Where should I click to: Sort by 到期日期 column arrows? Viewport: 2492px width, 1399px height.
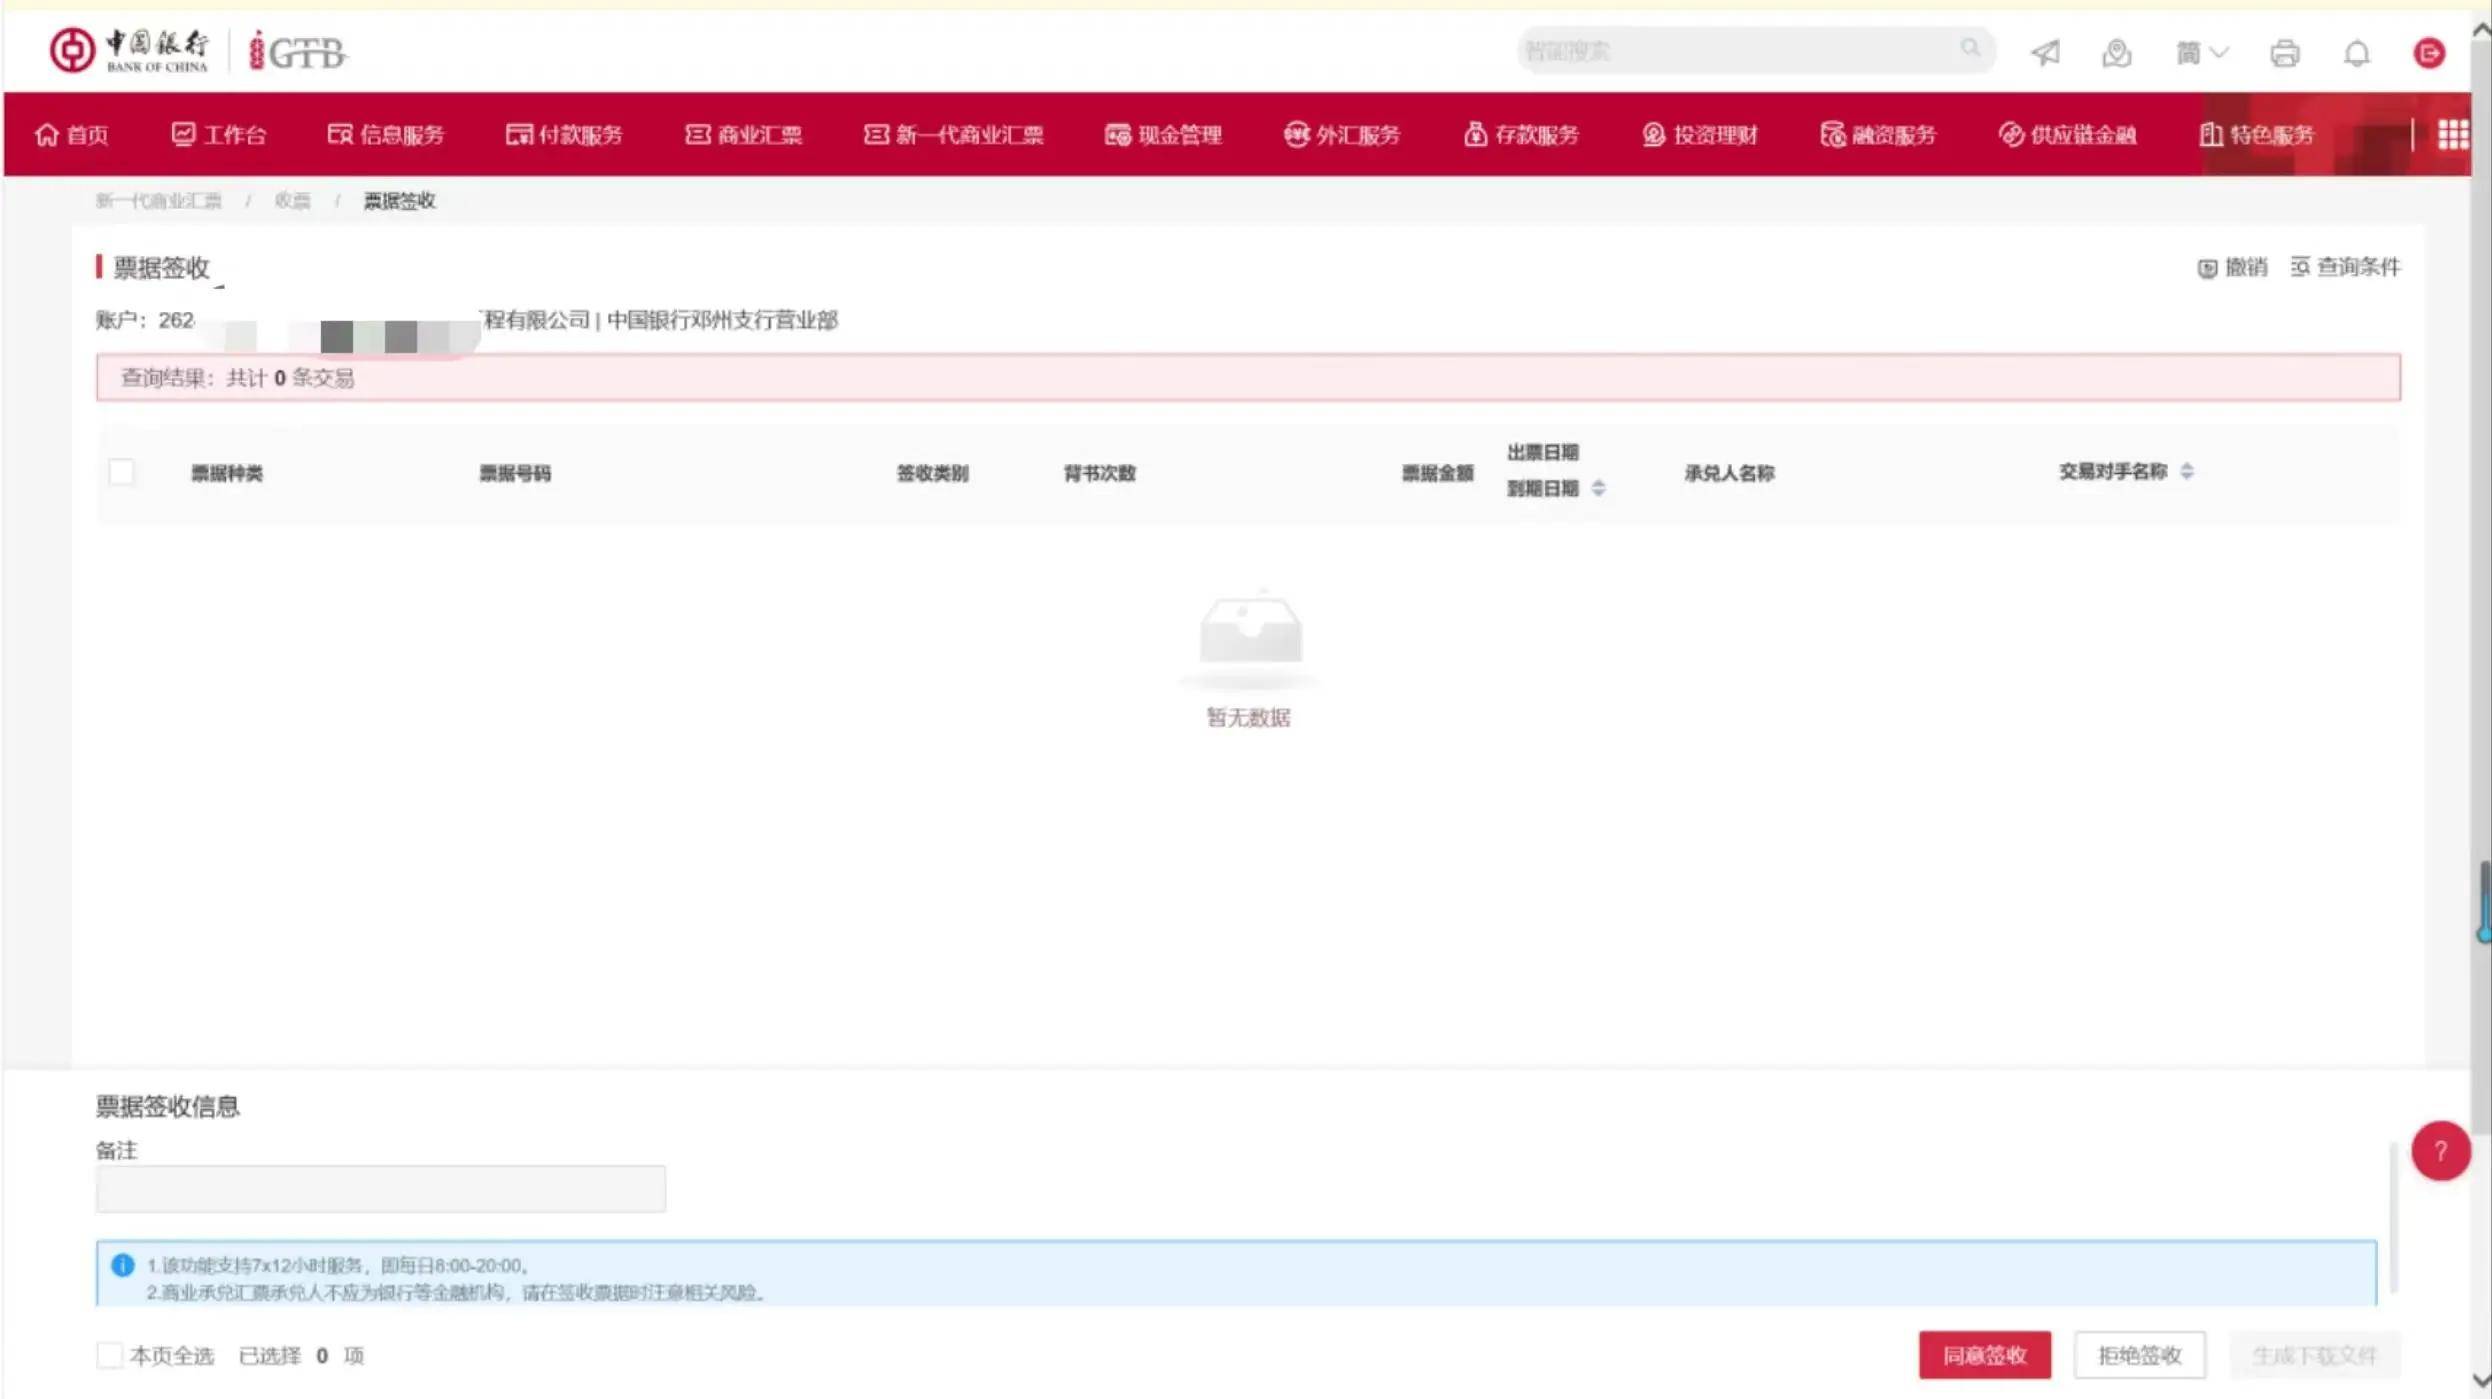[1598, 488]
